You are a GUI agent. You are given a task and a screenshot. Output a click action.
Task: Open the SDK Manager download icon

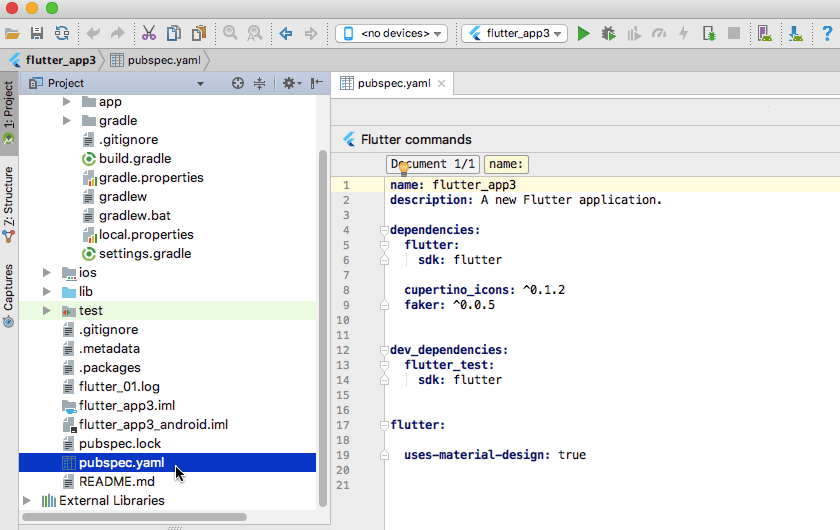796,34
